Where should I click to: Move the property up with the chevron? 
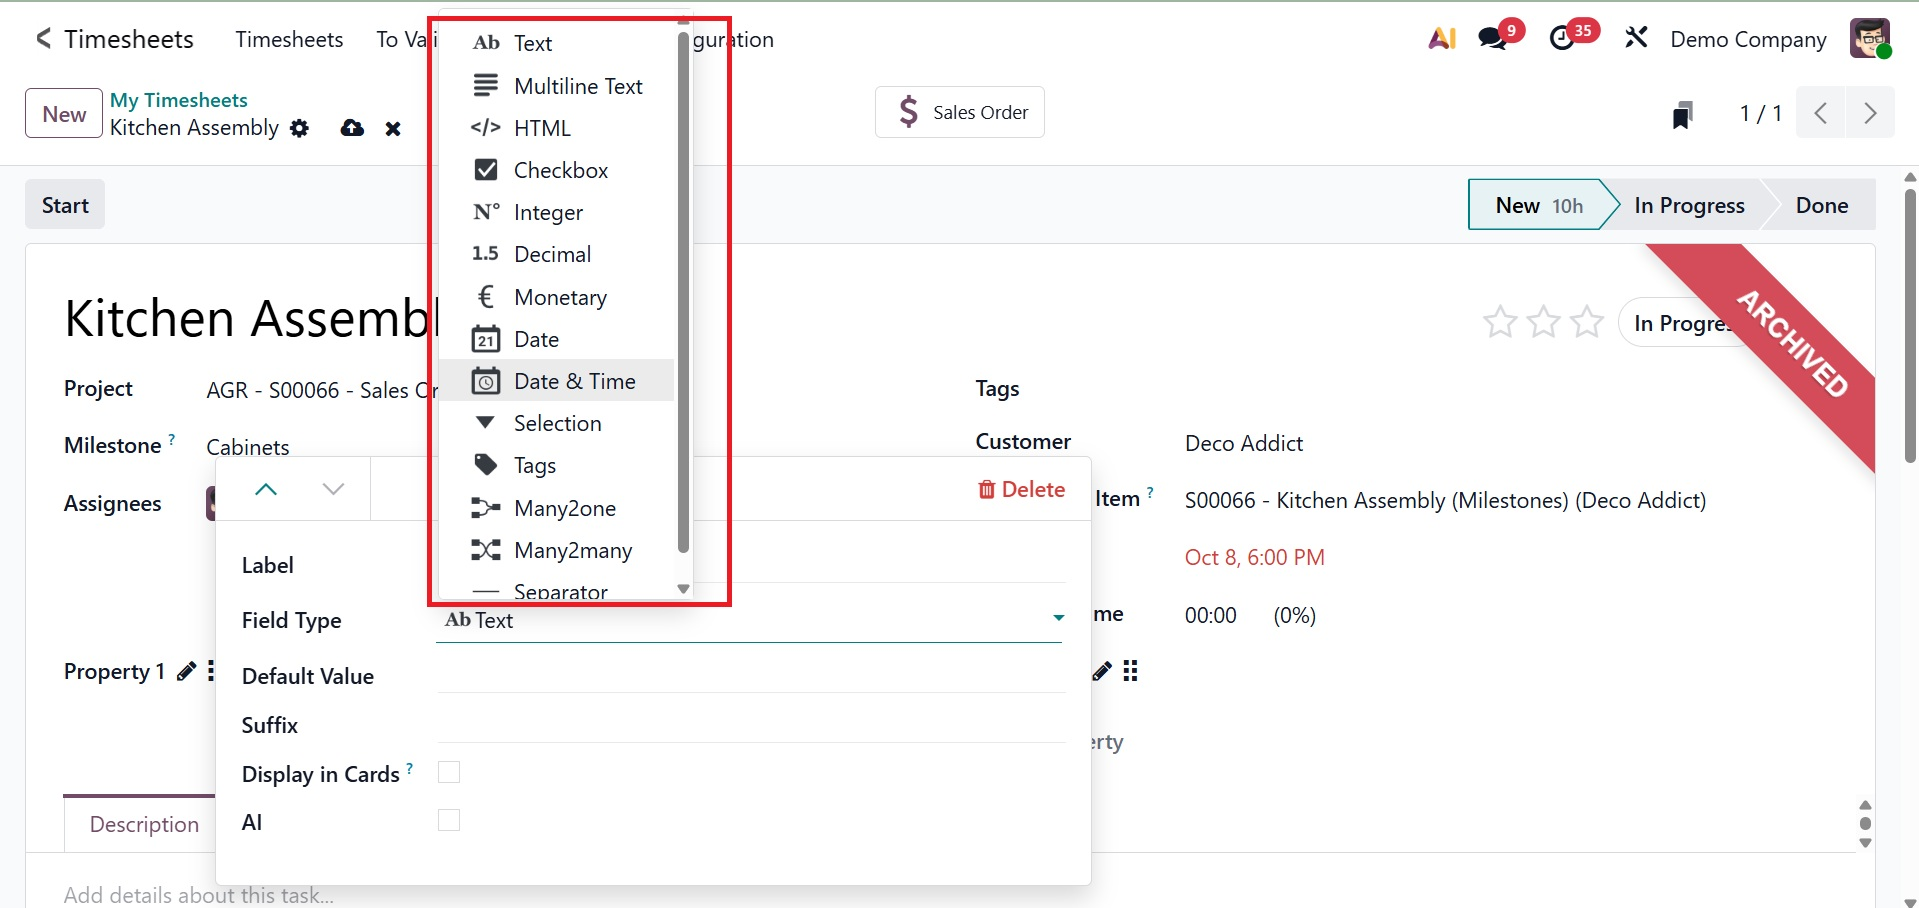(x=266, y=489)
